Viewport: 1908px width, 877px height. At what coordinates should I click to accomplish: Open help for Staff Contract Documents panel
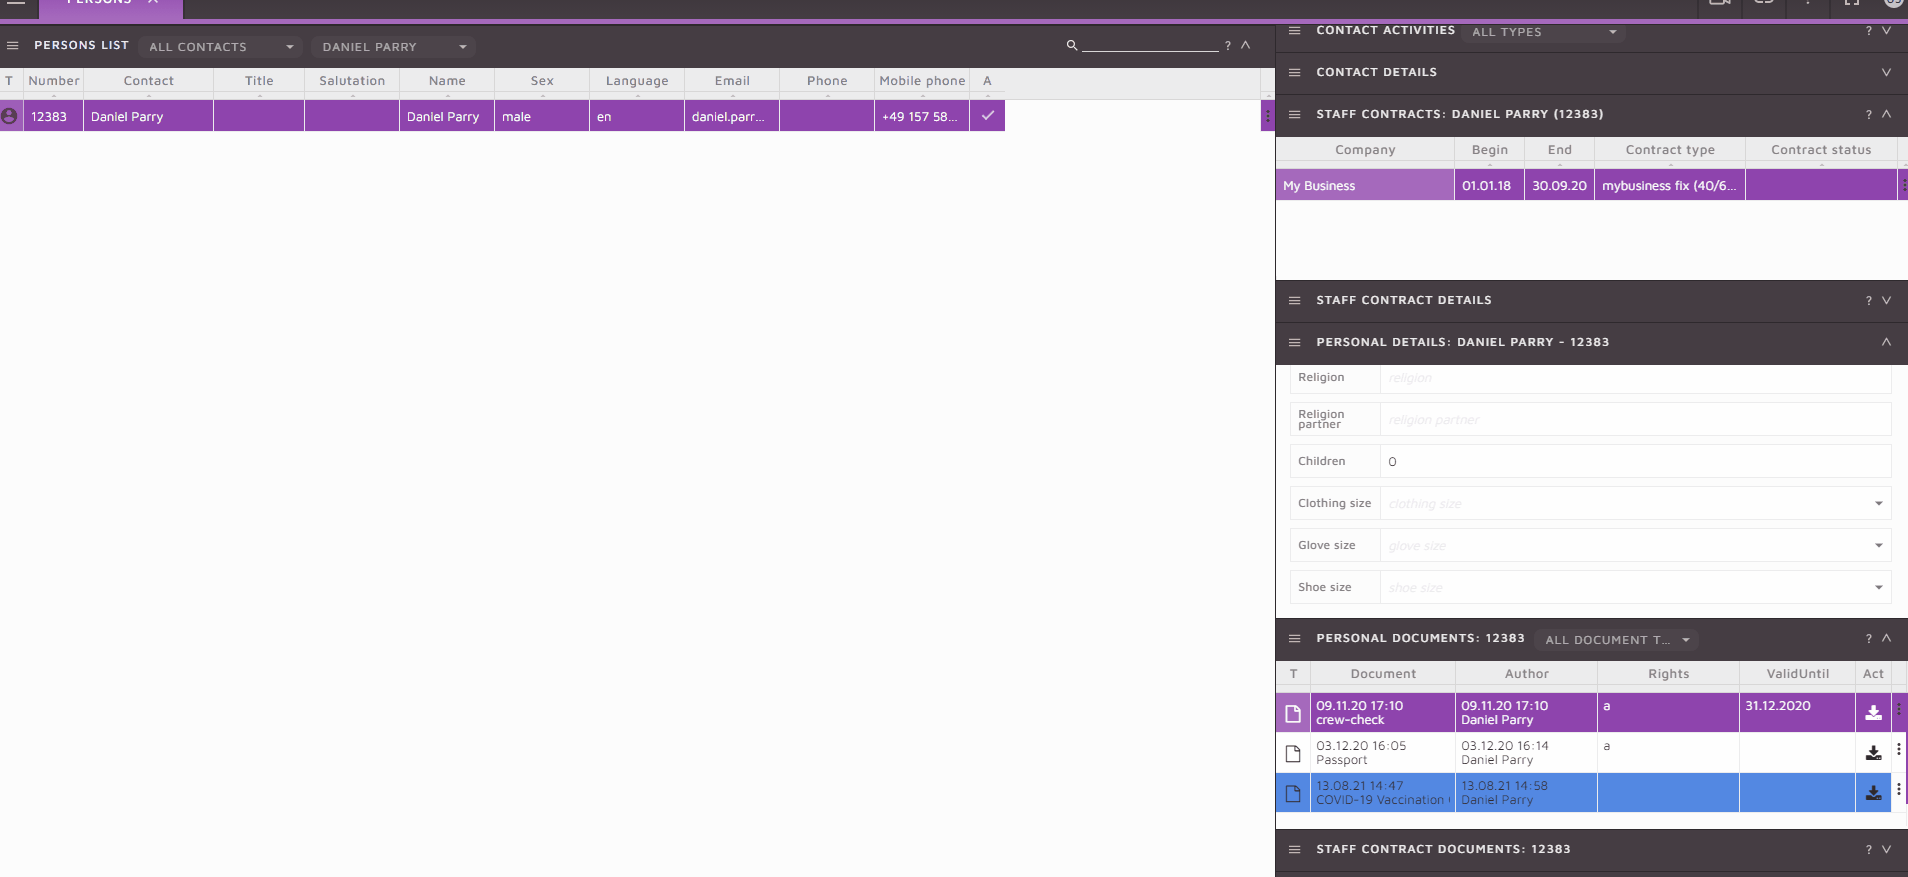coord(1869,850)
